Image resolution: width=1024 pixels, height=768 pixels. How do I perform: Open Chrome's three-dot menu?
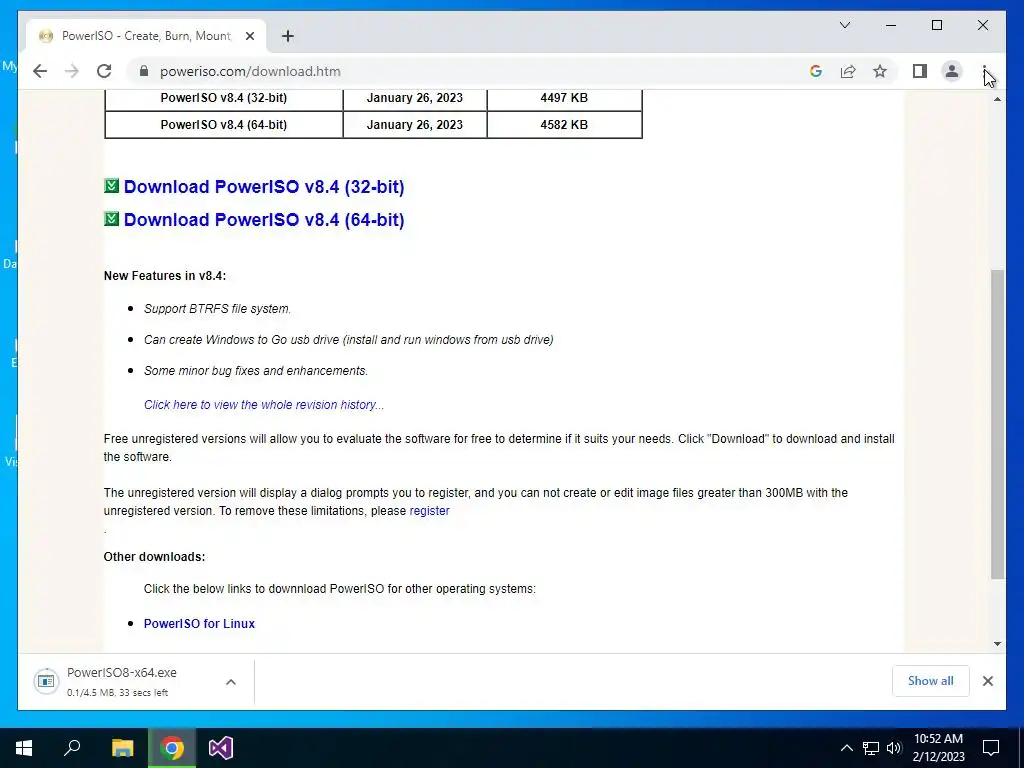[984, 71]
